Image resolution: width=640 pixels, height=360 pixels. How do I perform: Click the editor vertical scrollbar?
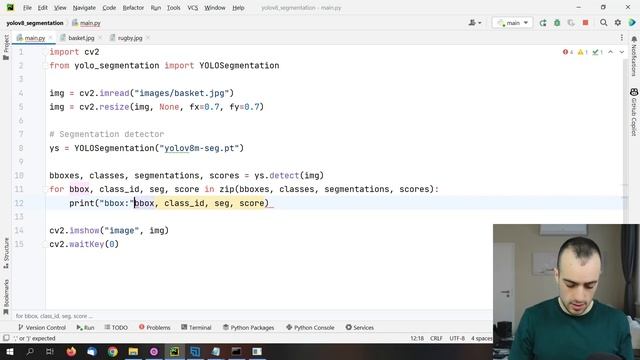point(625,184)
